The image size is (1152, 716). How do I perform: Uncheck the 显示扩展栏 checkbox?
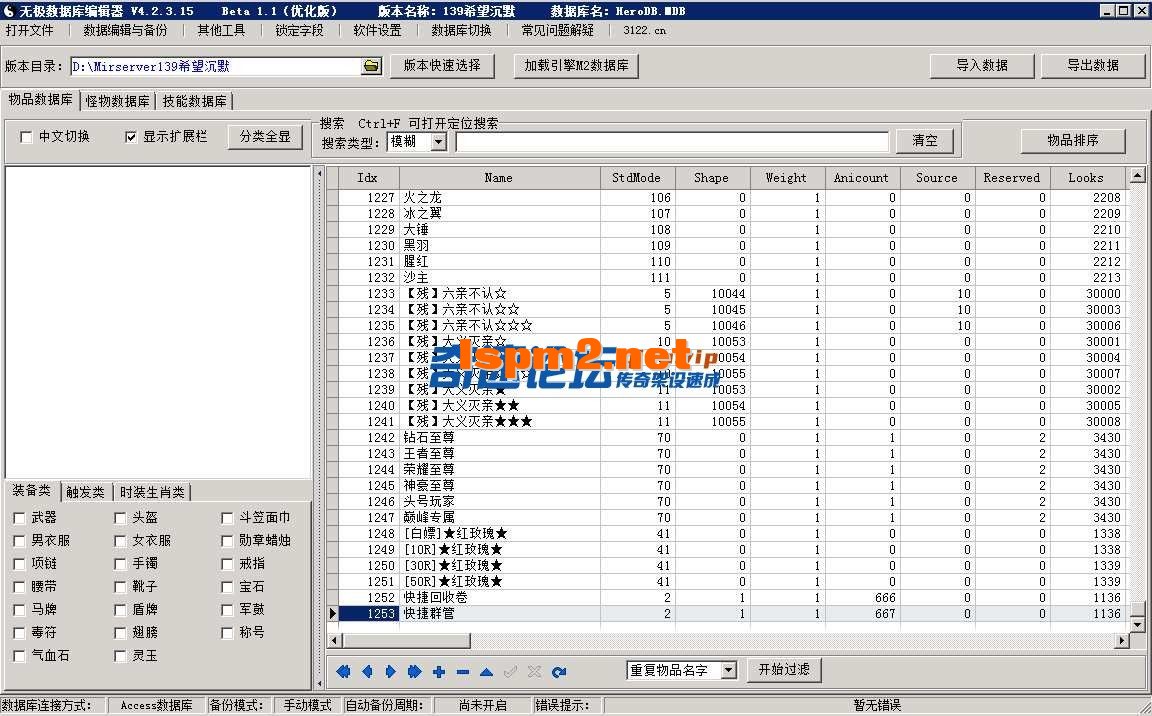(x=131, y=137)
